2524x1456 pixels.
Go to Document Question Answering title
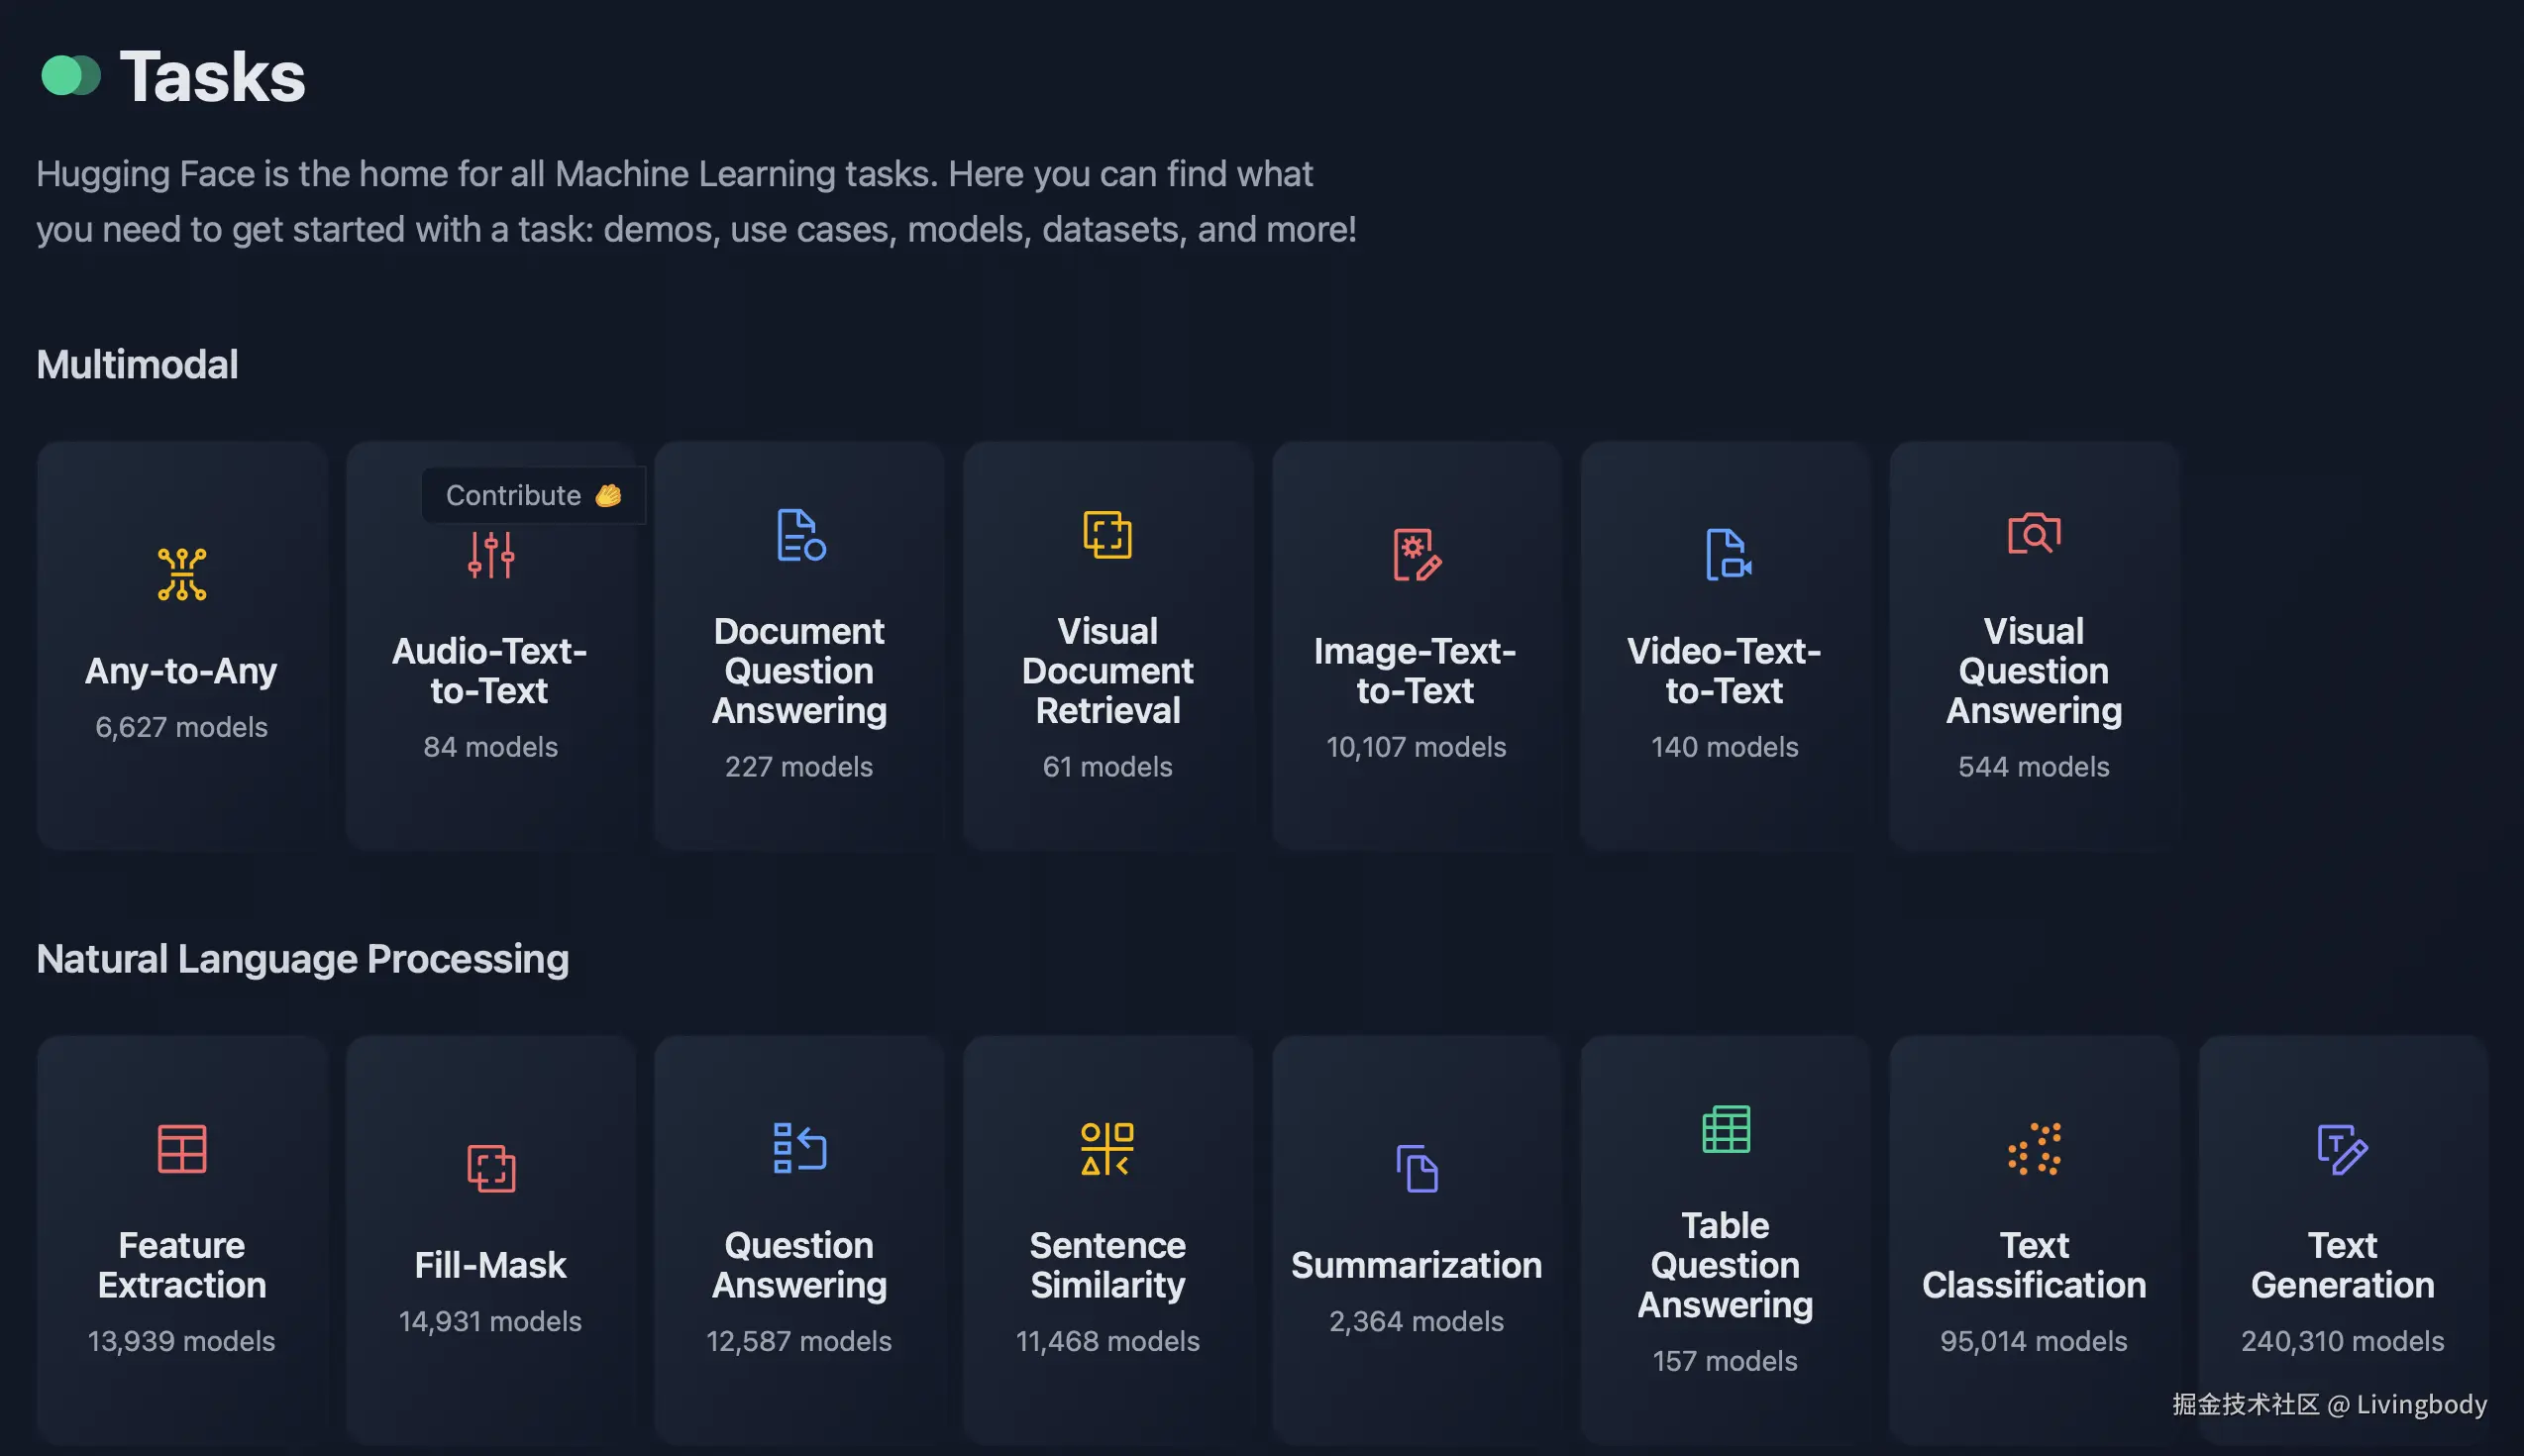799,671
